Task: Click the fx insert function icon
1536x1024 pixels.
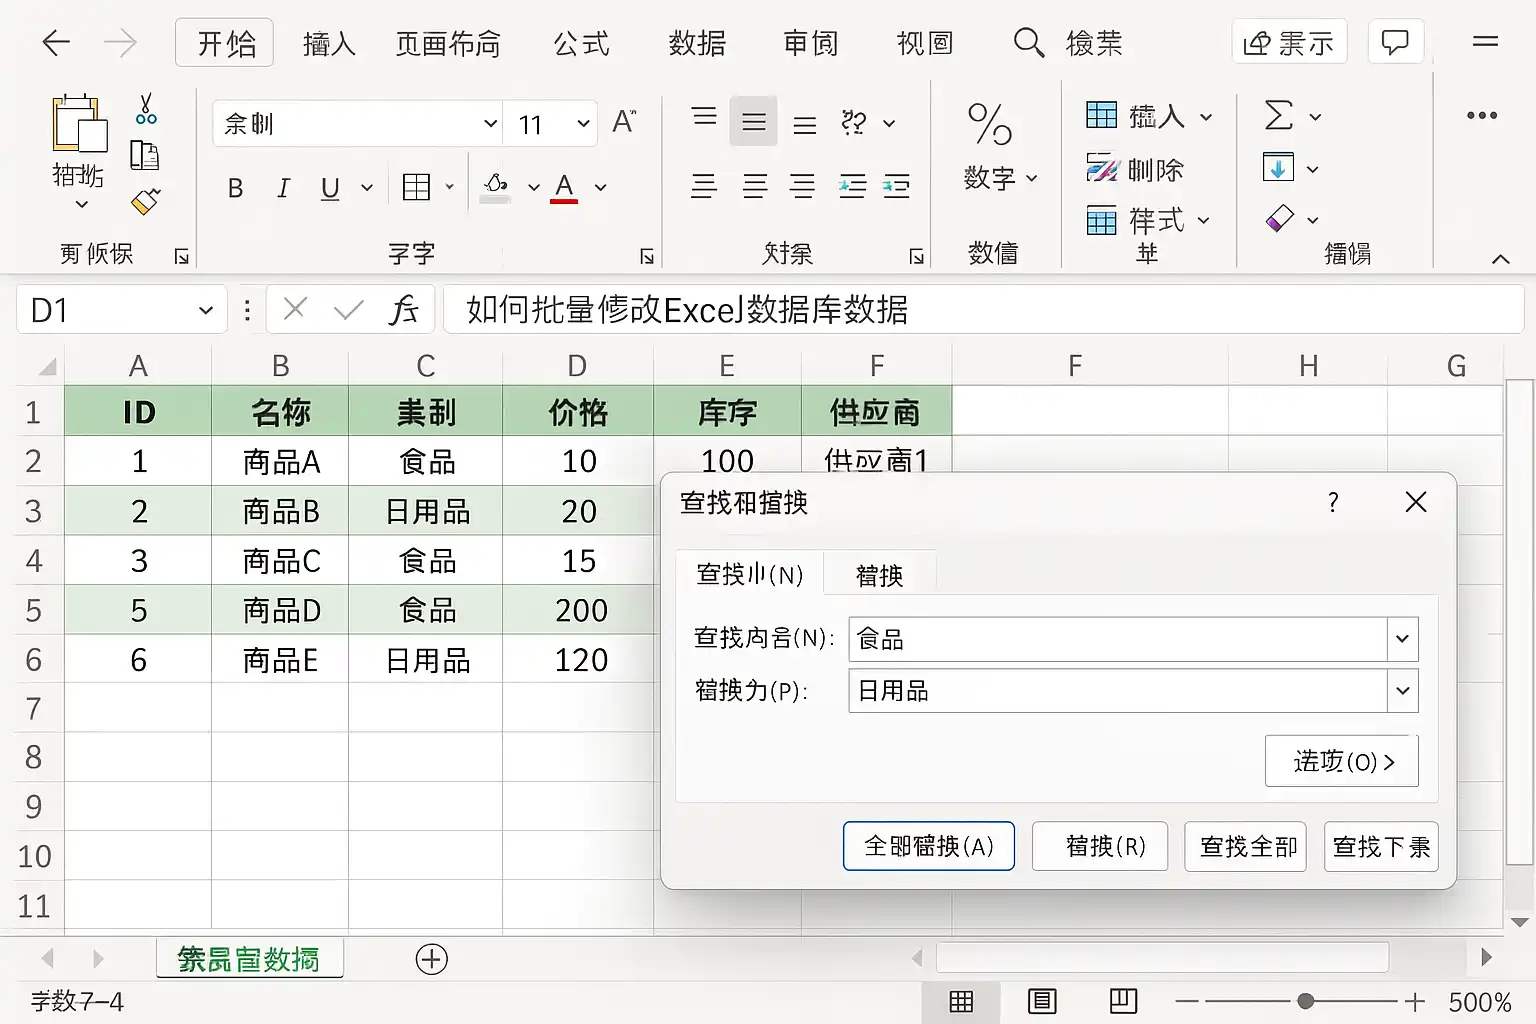Action: coord(403,309)
